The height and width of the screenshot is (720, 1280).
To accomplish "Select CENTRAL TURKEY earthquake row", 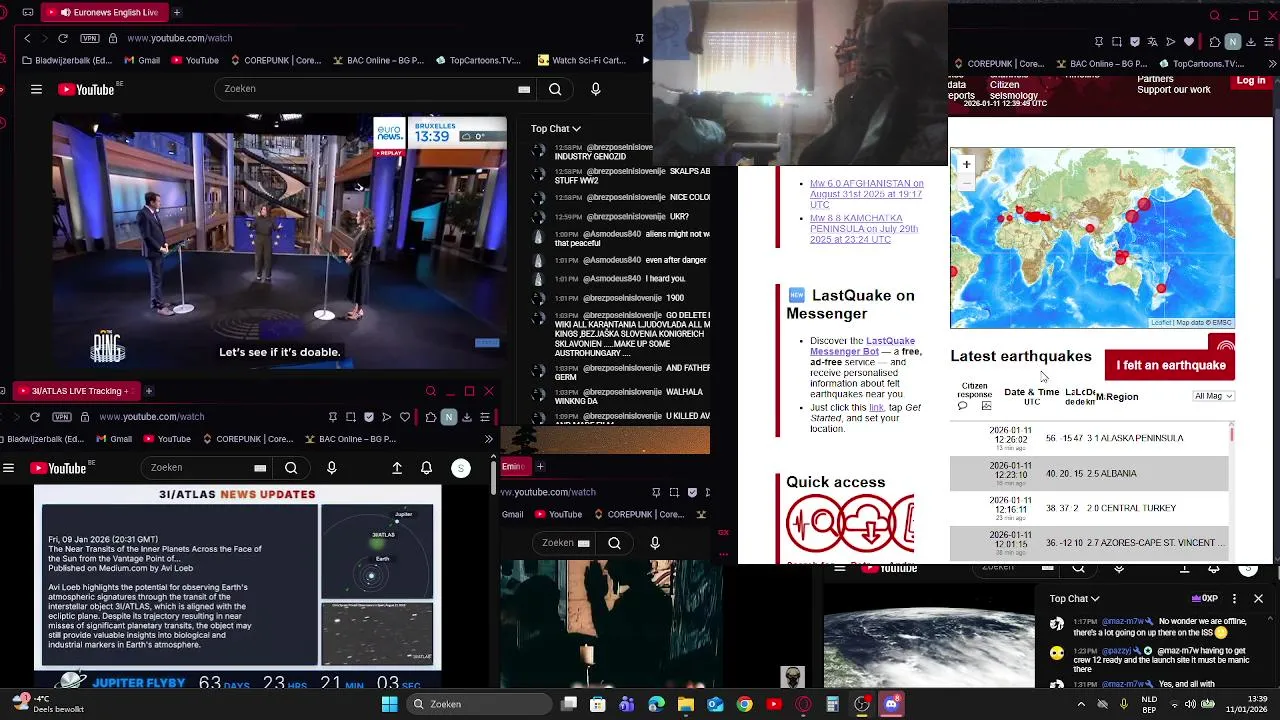I will (x=1089, y=508).
